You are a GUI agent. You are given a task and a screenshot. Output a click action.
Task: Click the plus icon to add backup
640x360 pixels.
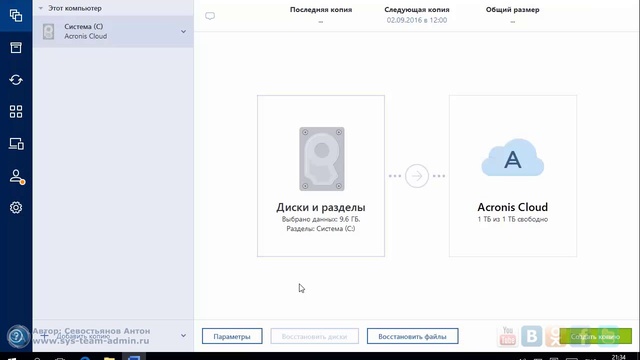pos(44,336)
